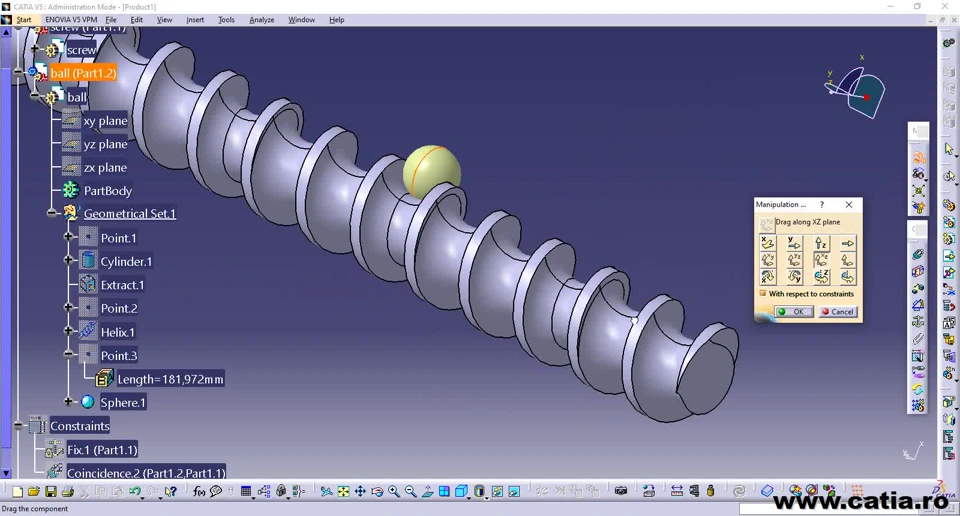Select the Rotate view tool
Screen dimensions: 960x516
click(377, 491)
